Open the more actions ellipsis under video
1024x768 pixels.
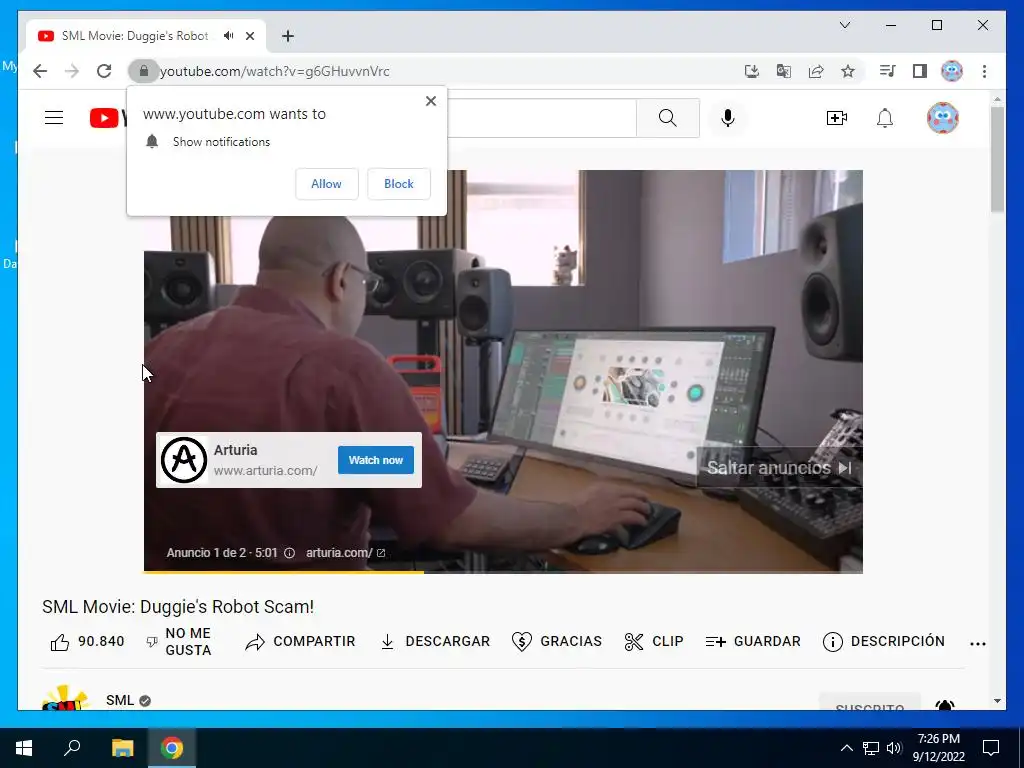click(x=978, y=643)
